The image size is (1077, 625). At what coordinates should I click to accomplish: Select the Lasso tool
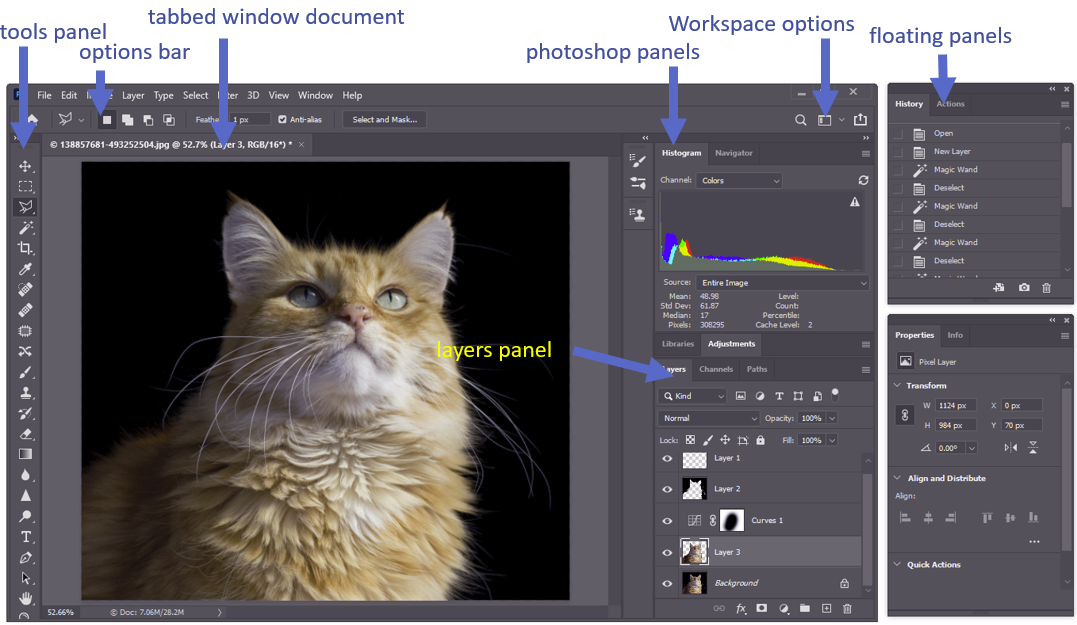pyautogui.click(x=25, y=205)
